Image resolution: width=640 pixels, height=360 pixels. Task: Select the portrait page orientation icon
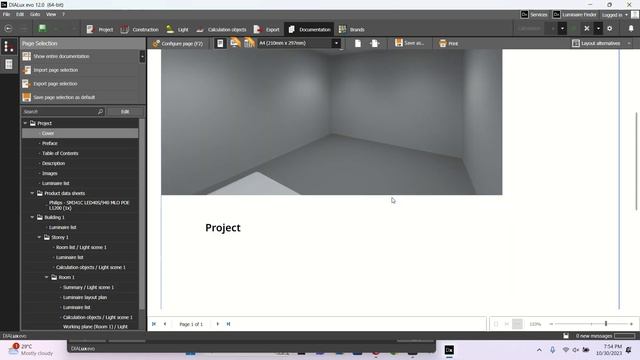click(220, 43)
